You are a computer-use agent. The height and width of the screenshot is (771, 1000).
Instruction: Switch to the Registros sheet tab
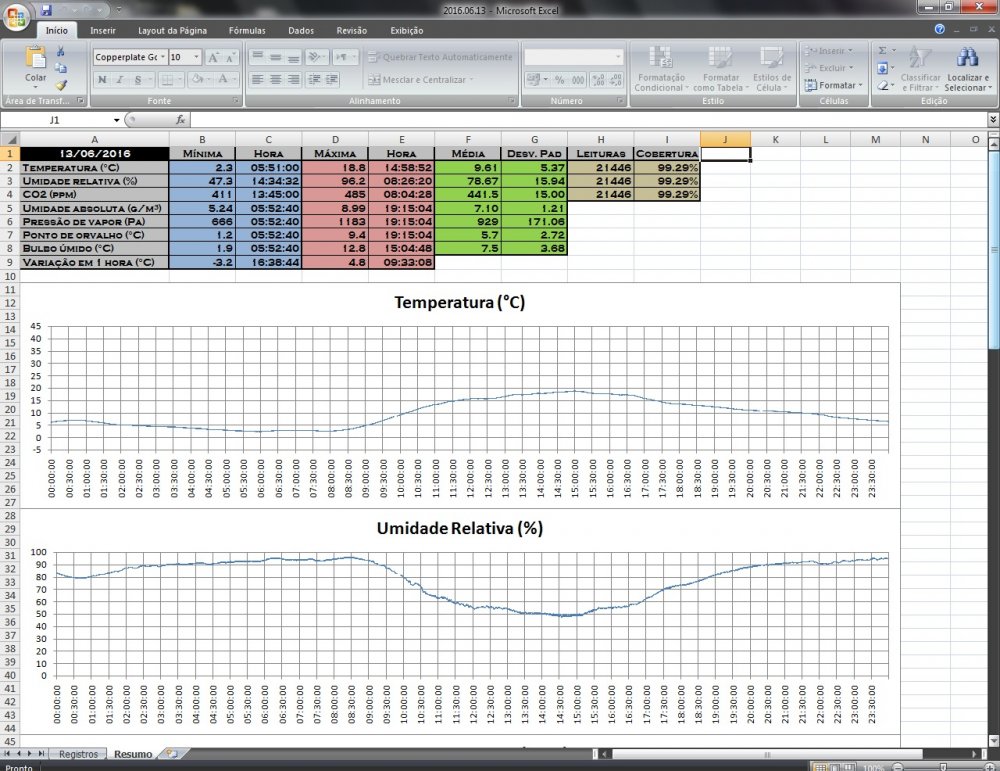click(x=78, y=754)
